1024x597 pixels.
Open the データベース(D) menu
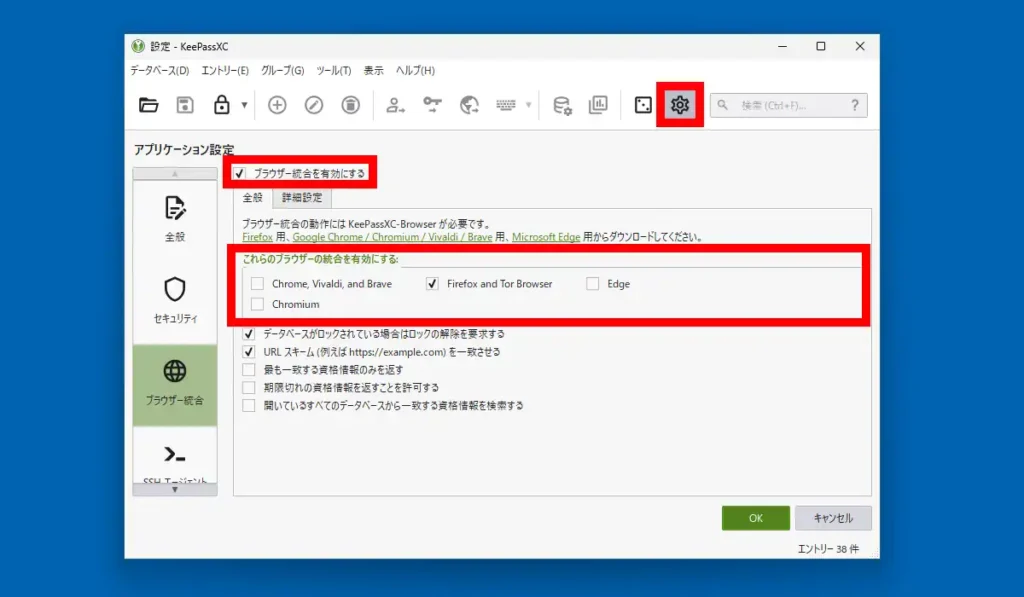(x=159, y=71)
